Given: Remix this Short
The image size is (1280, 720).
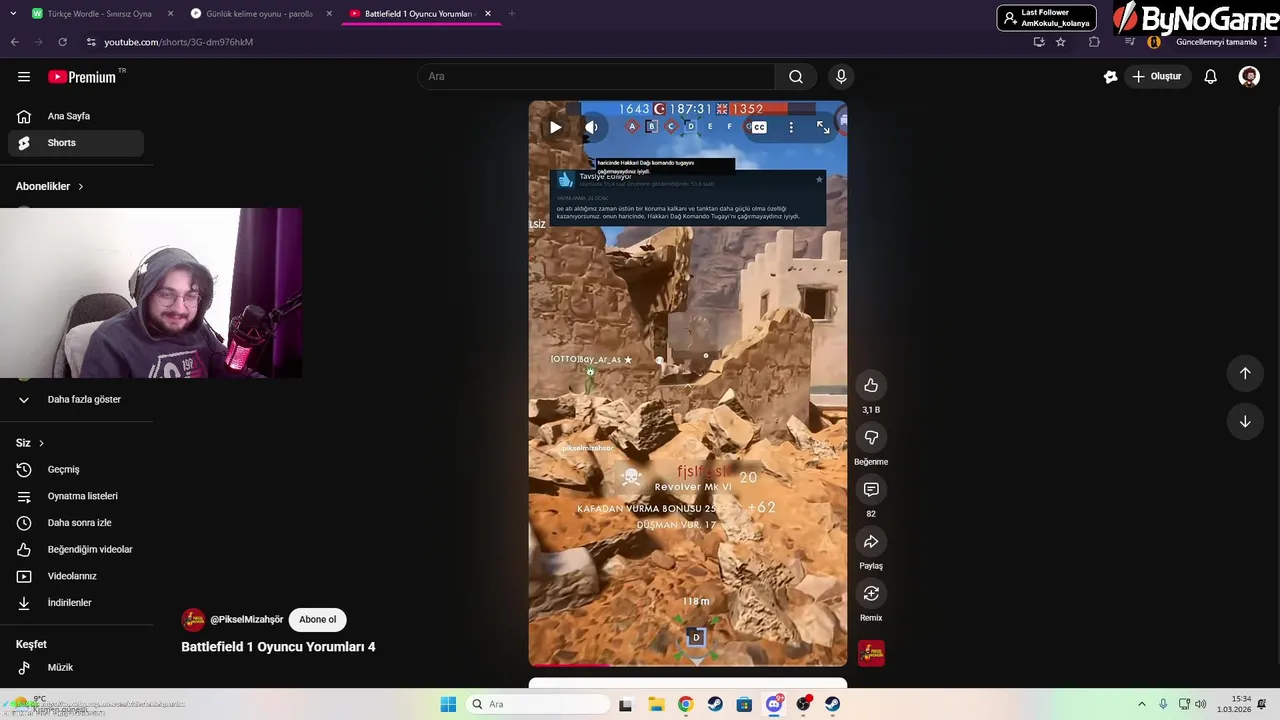Looking at the screenshot, I should 871,594.
